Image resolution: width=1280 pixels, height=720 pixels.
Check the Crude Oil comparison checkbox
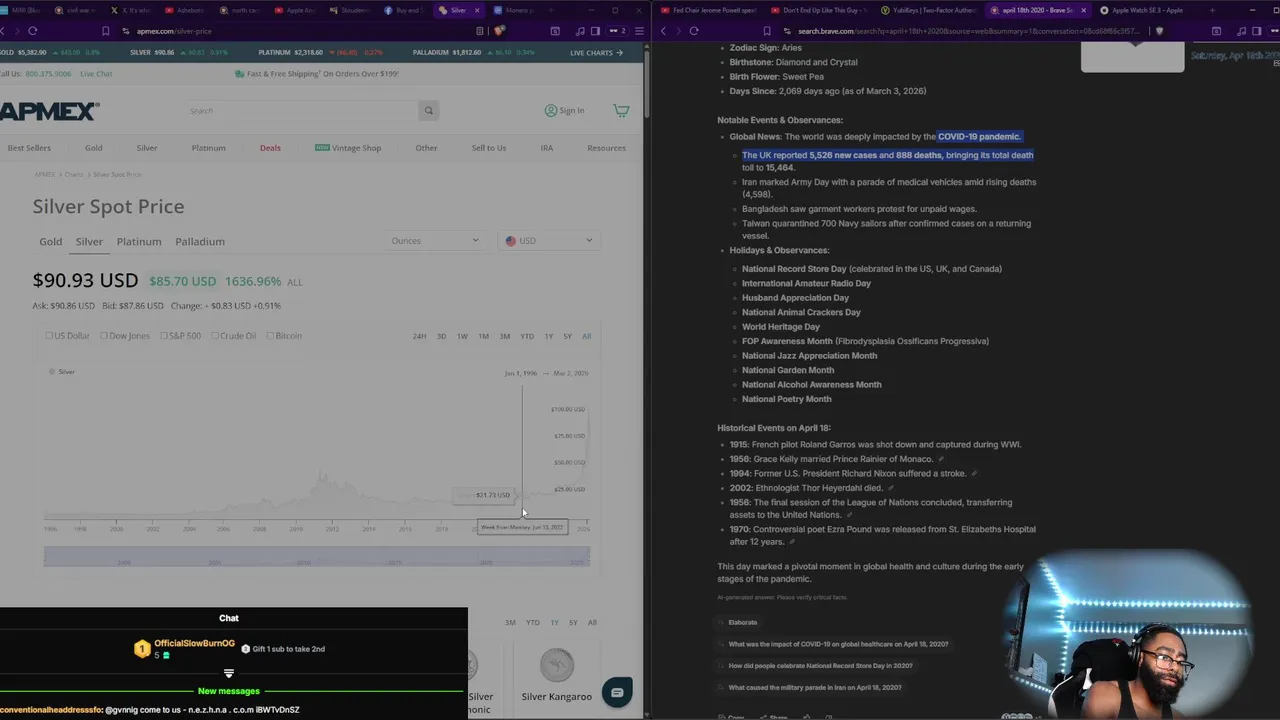(215, 336)
